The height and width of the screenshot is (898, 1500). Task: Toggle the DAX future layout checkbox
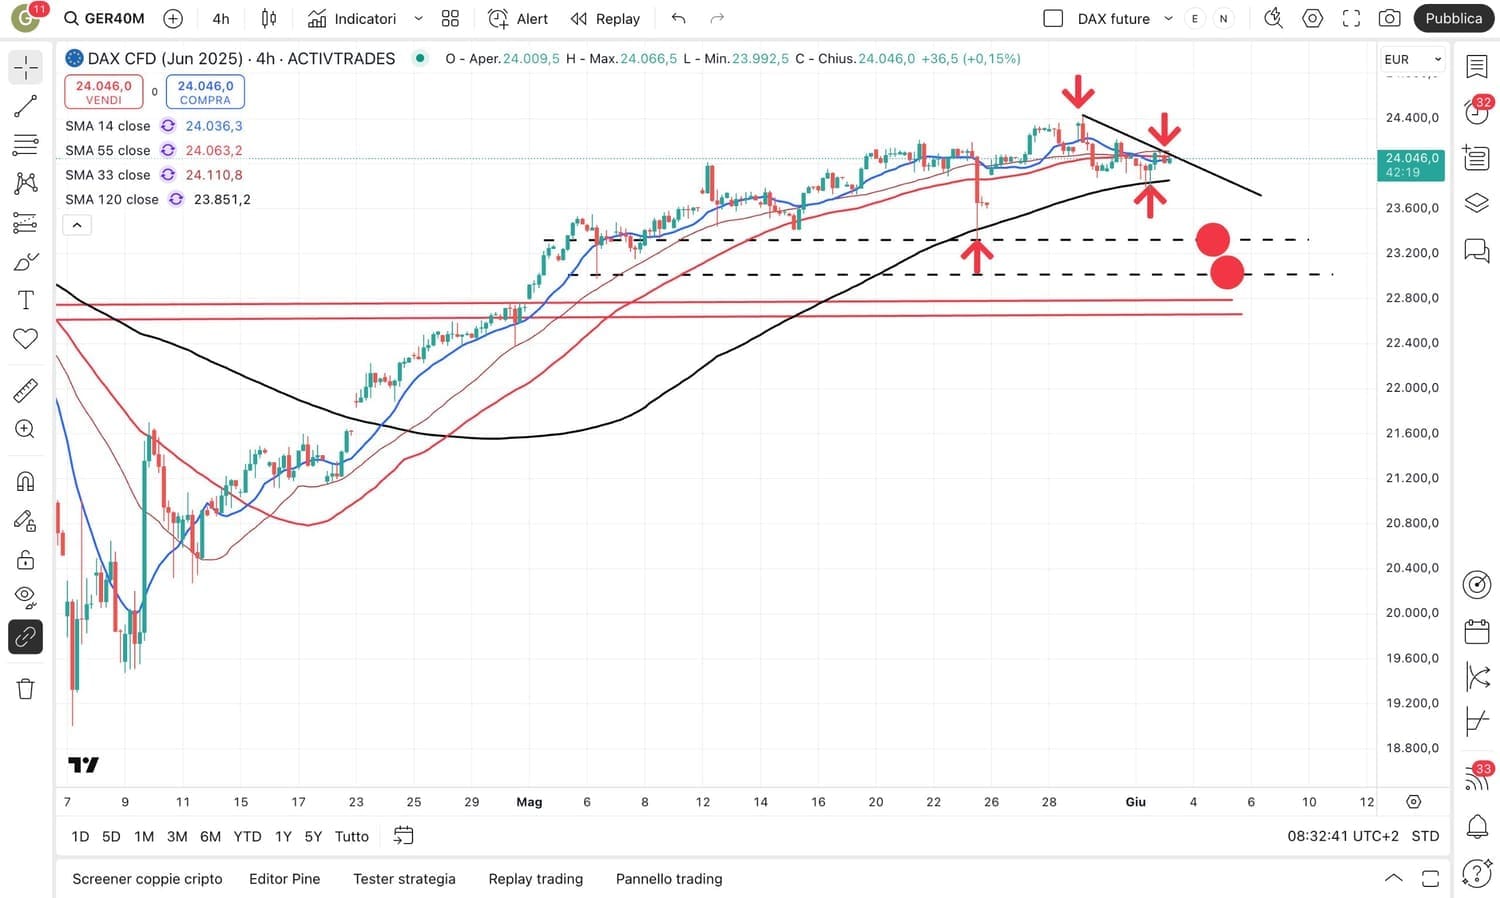click(1053, 18)
